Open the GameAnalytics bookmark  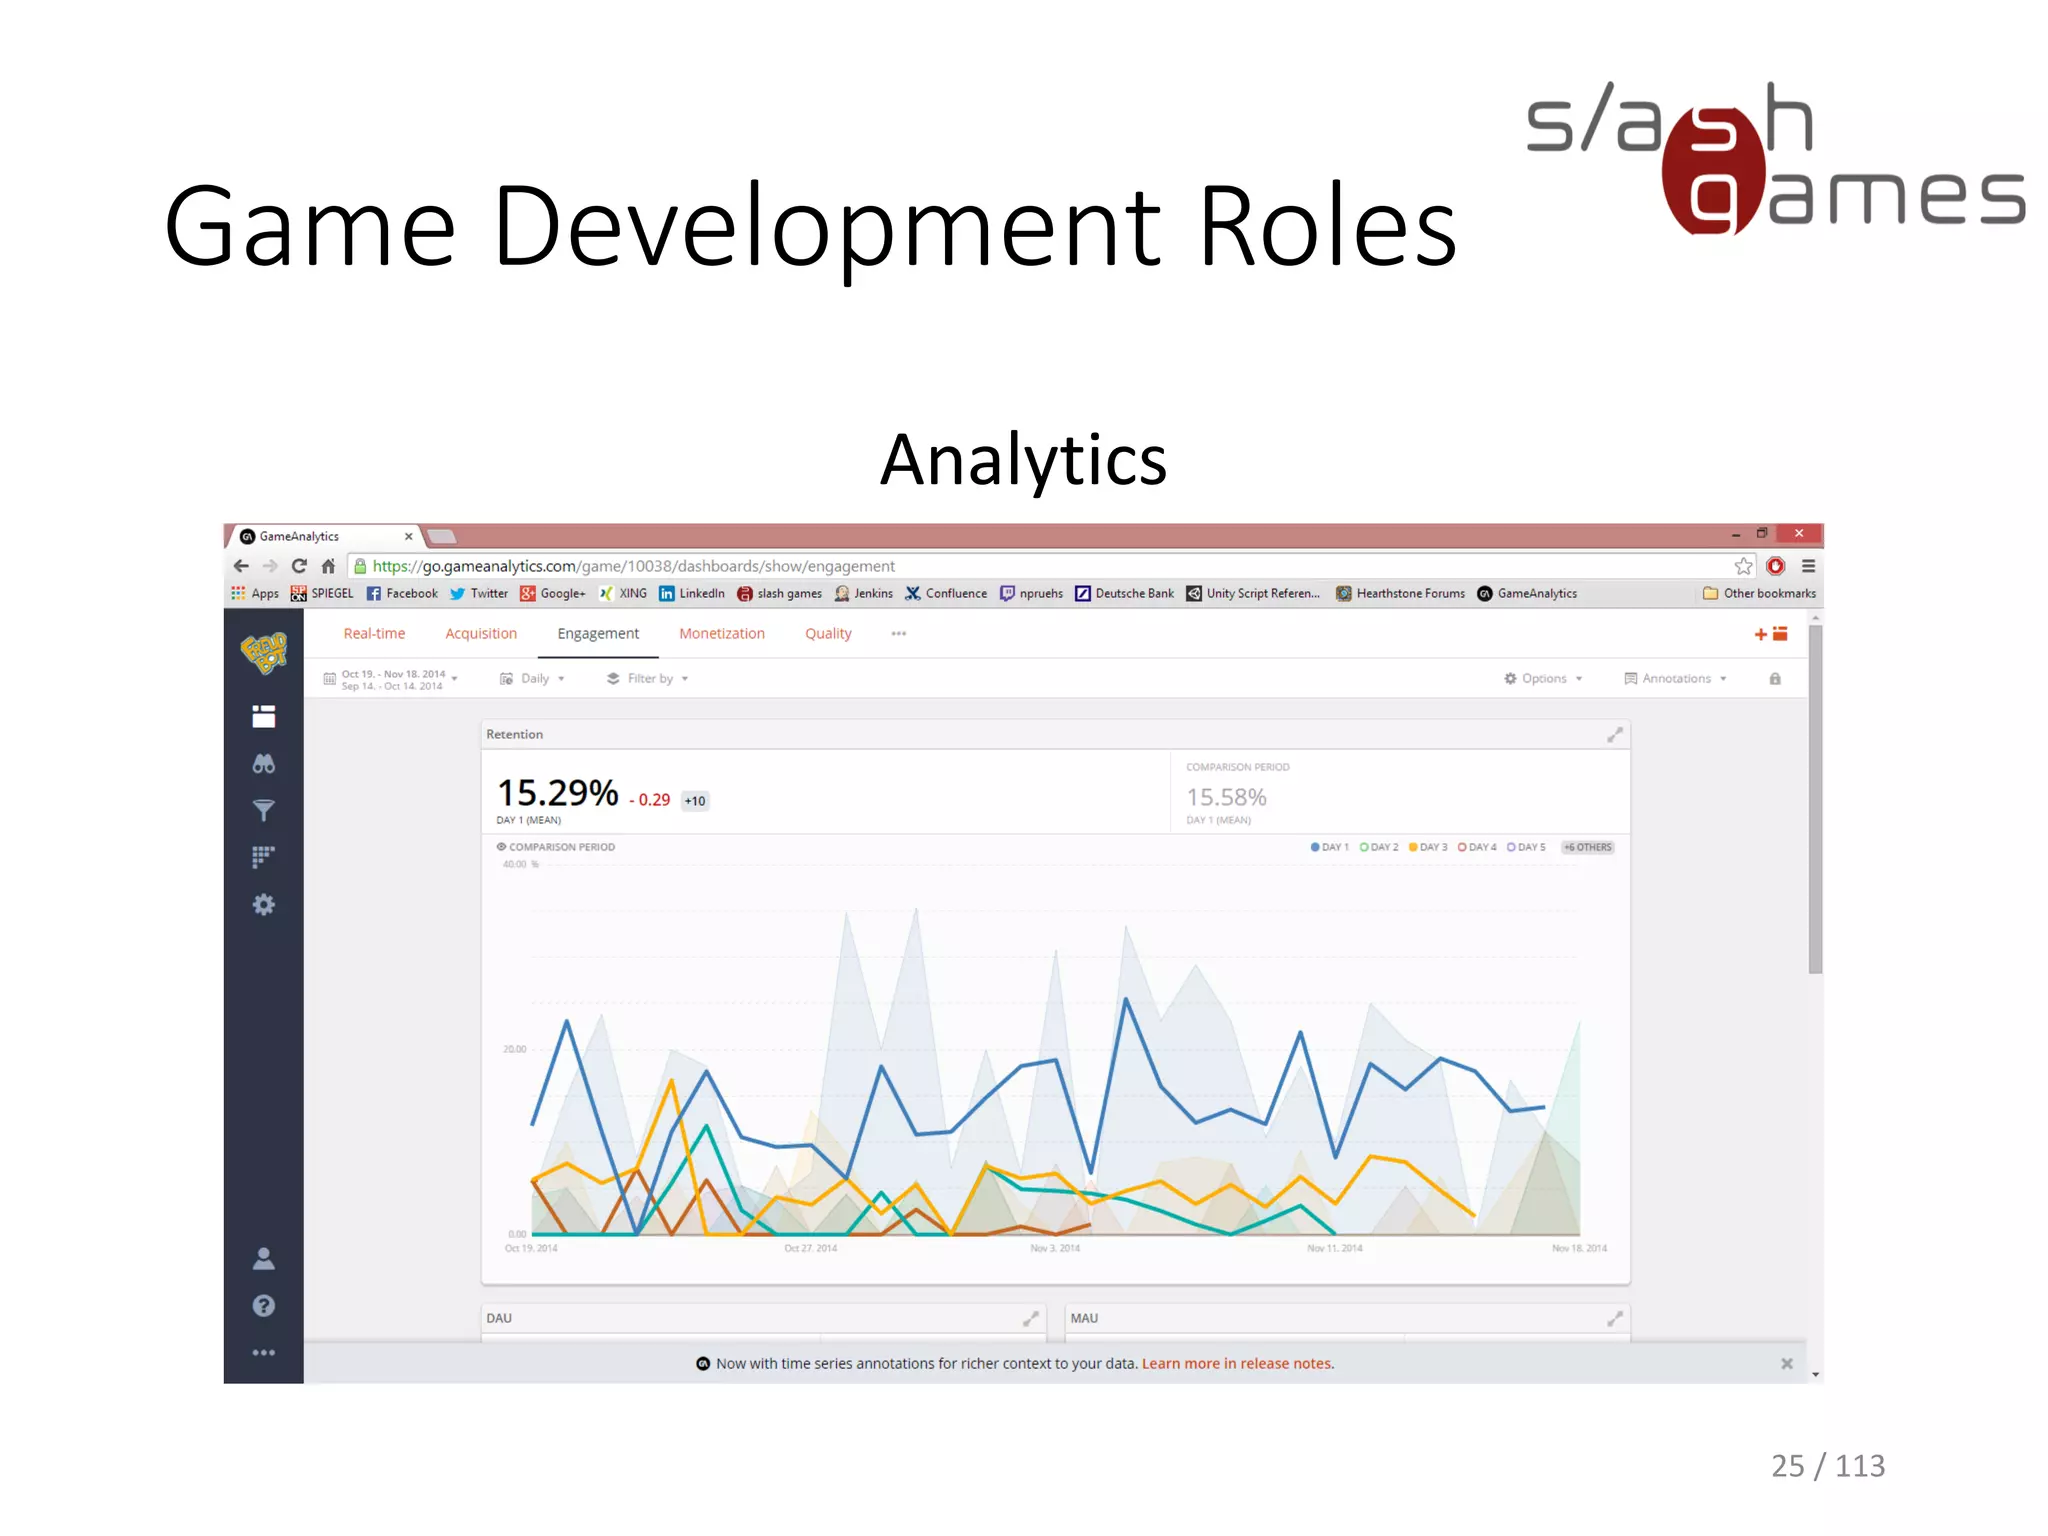[1527, 593]
